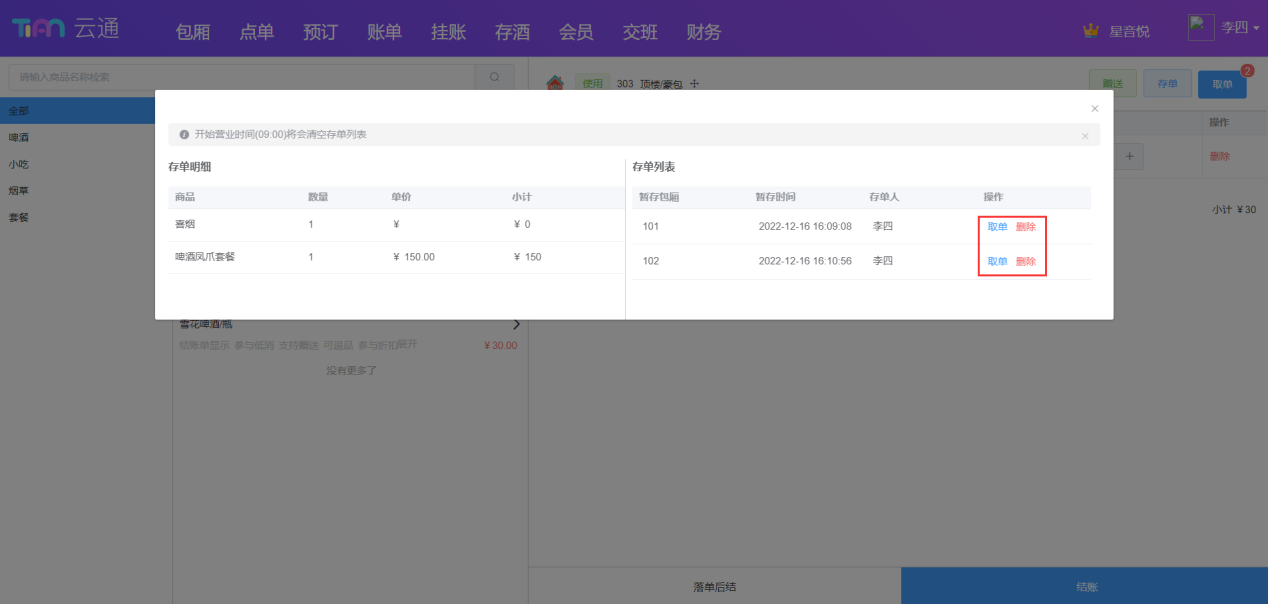Click the 没有更多了 end-of-list text
Screen dimensions: 1268x604
351,371
